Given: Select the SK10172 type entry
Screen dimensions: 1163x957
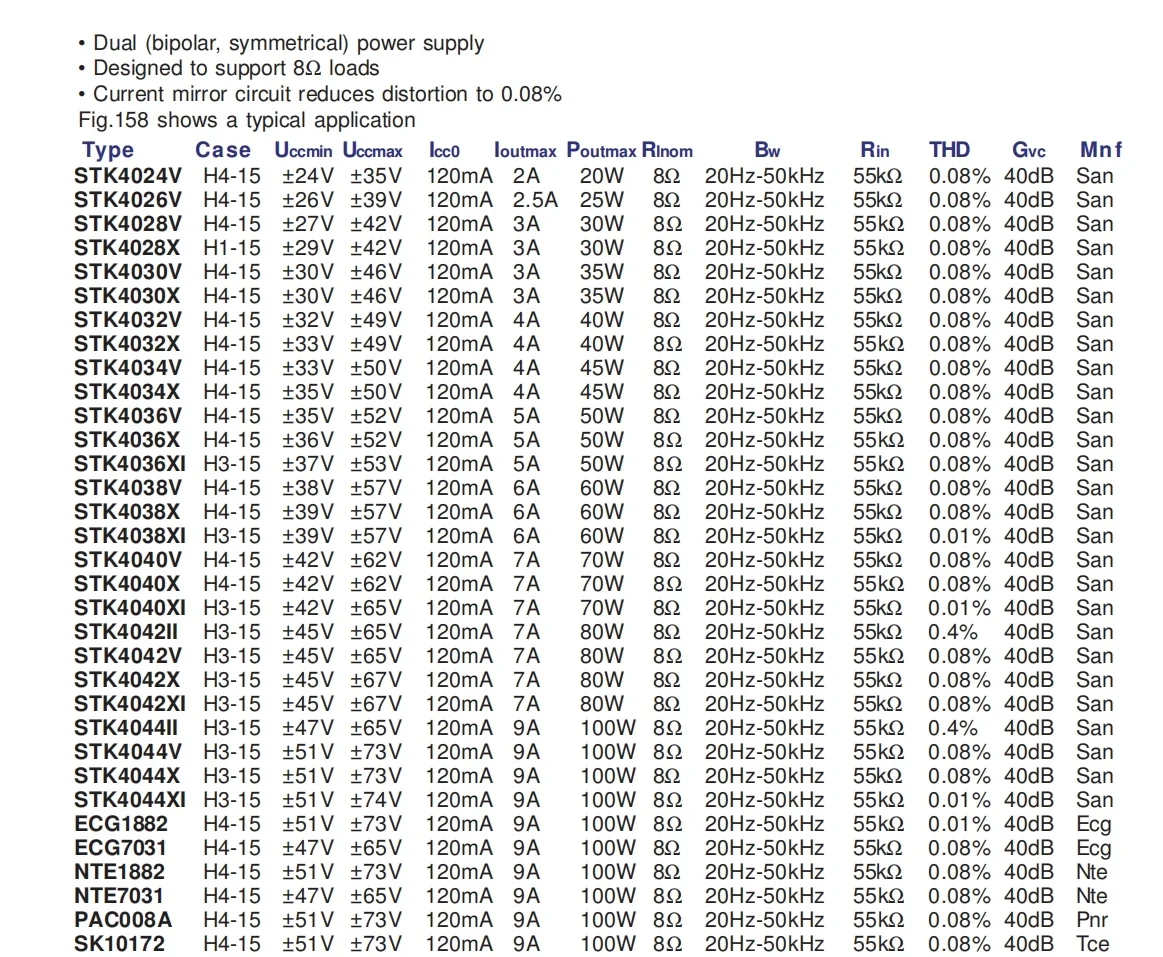Looking at the screenshot, I should (119, 944).
